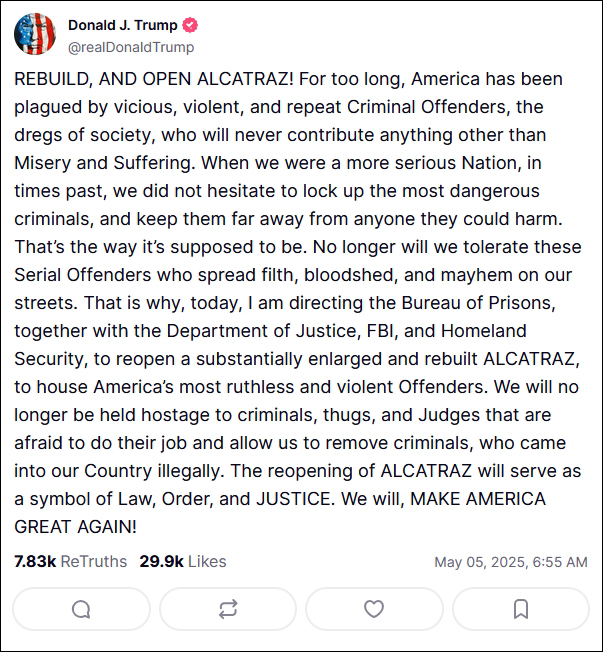Open the May 05, 2025 timestamp
Screen dimensions: 603x652
tap(510, 562)
